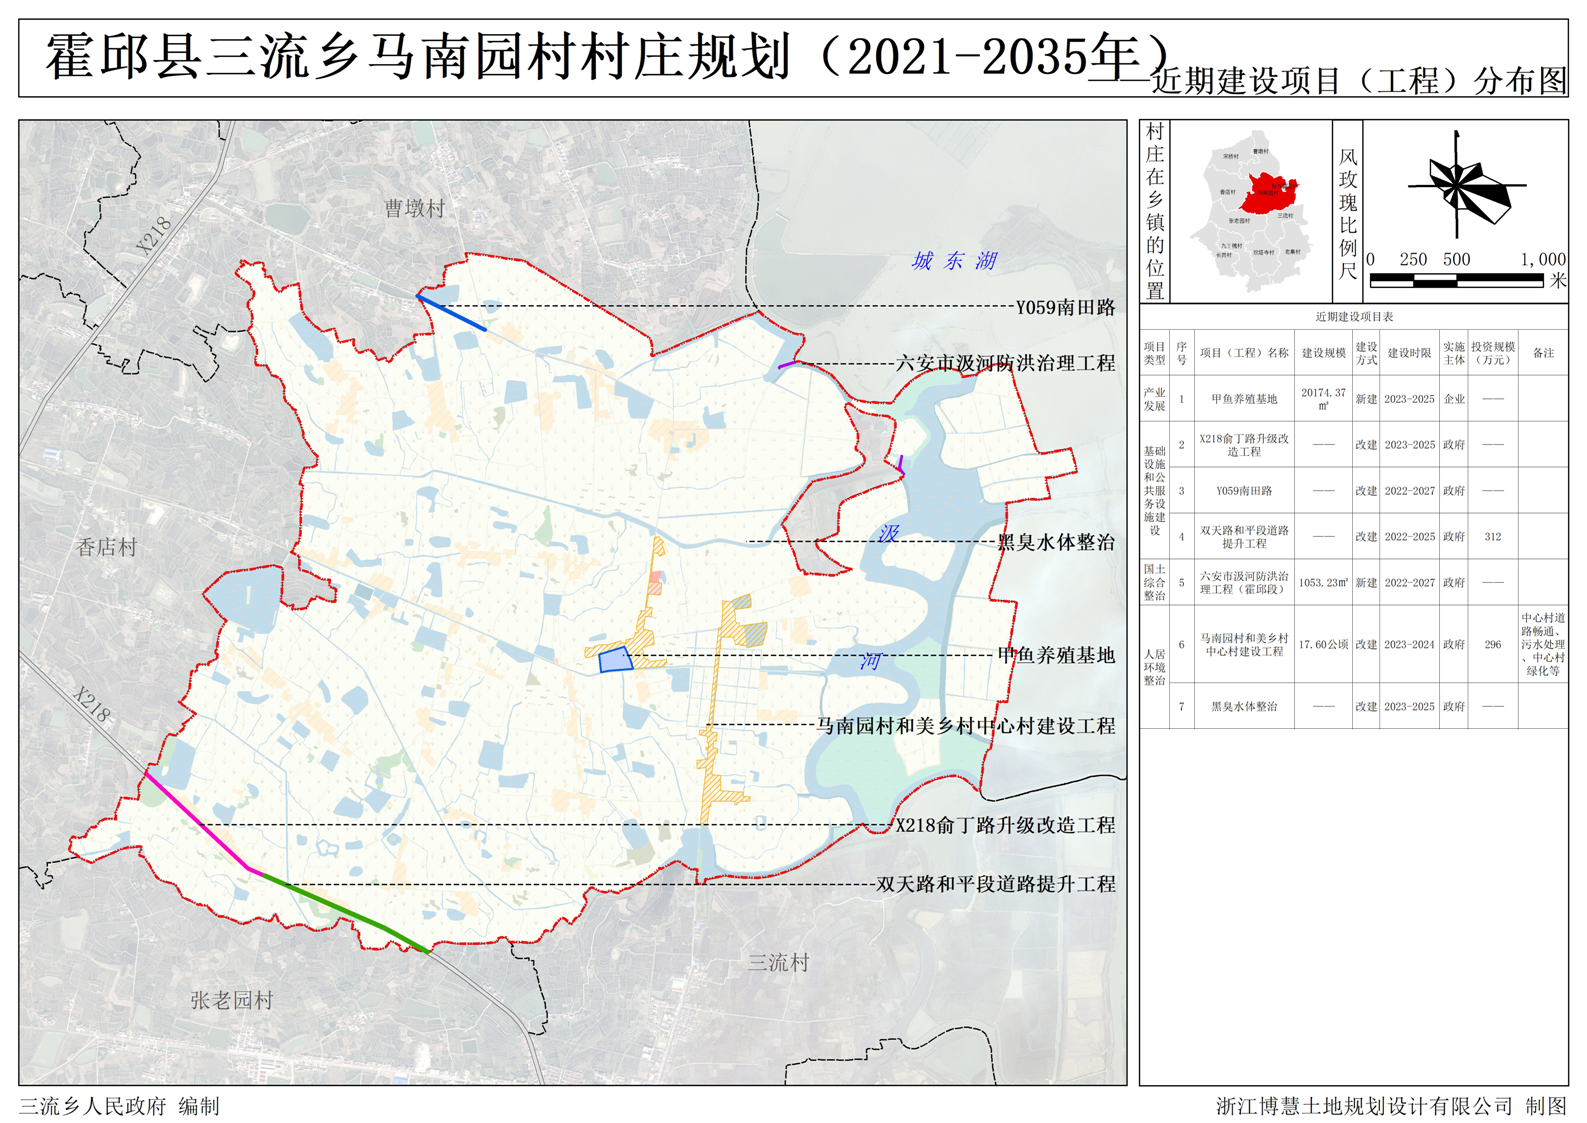The width and height of the screenshot is (1587, 1123).
Task: Click the 城东湖 lake label
Action: (x=953, y=261)
